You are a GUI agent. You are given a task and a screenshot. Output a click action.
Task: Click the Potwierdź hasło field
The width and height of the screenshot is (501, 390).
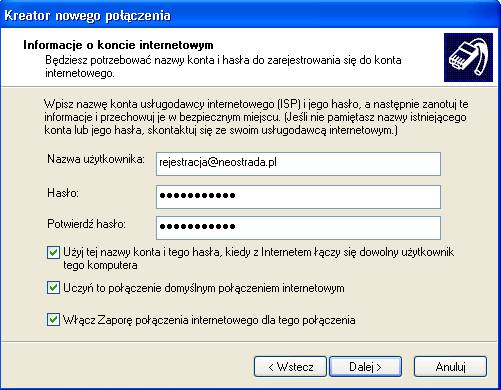(x=298, y=228)
